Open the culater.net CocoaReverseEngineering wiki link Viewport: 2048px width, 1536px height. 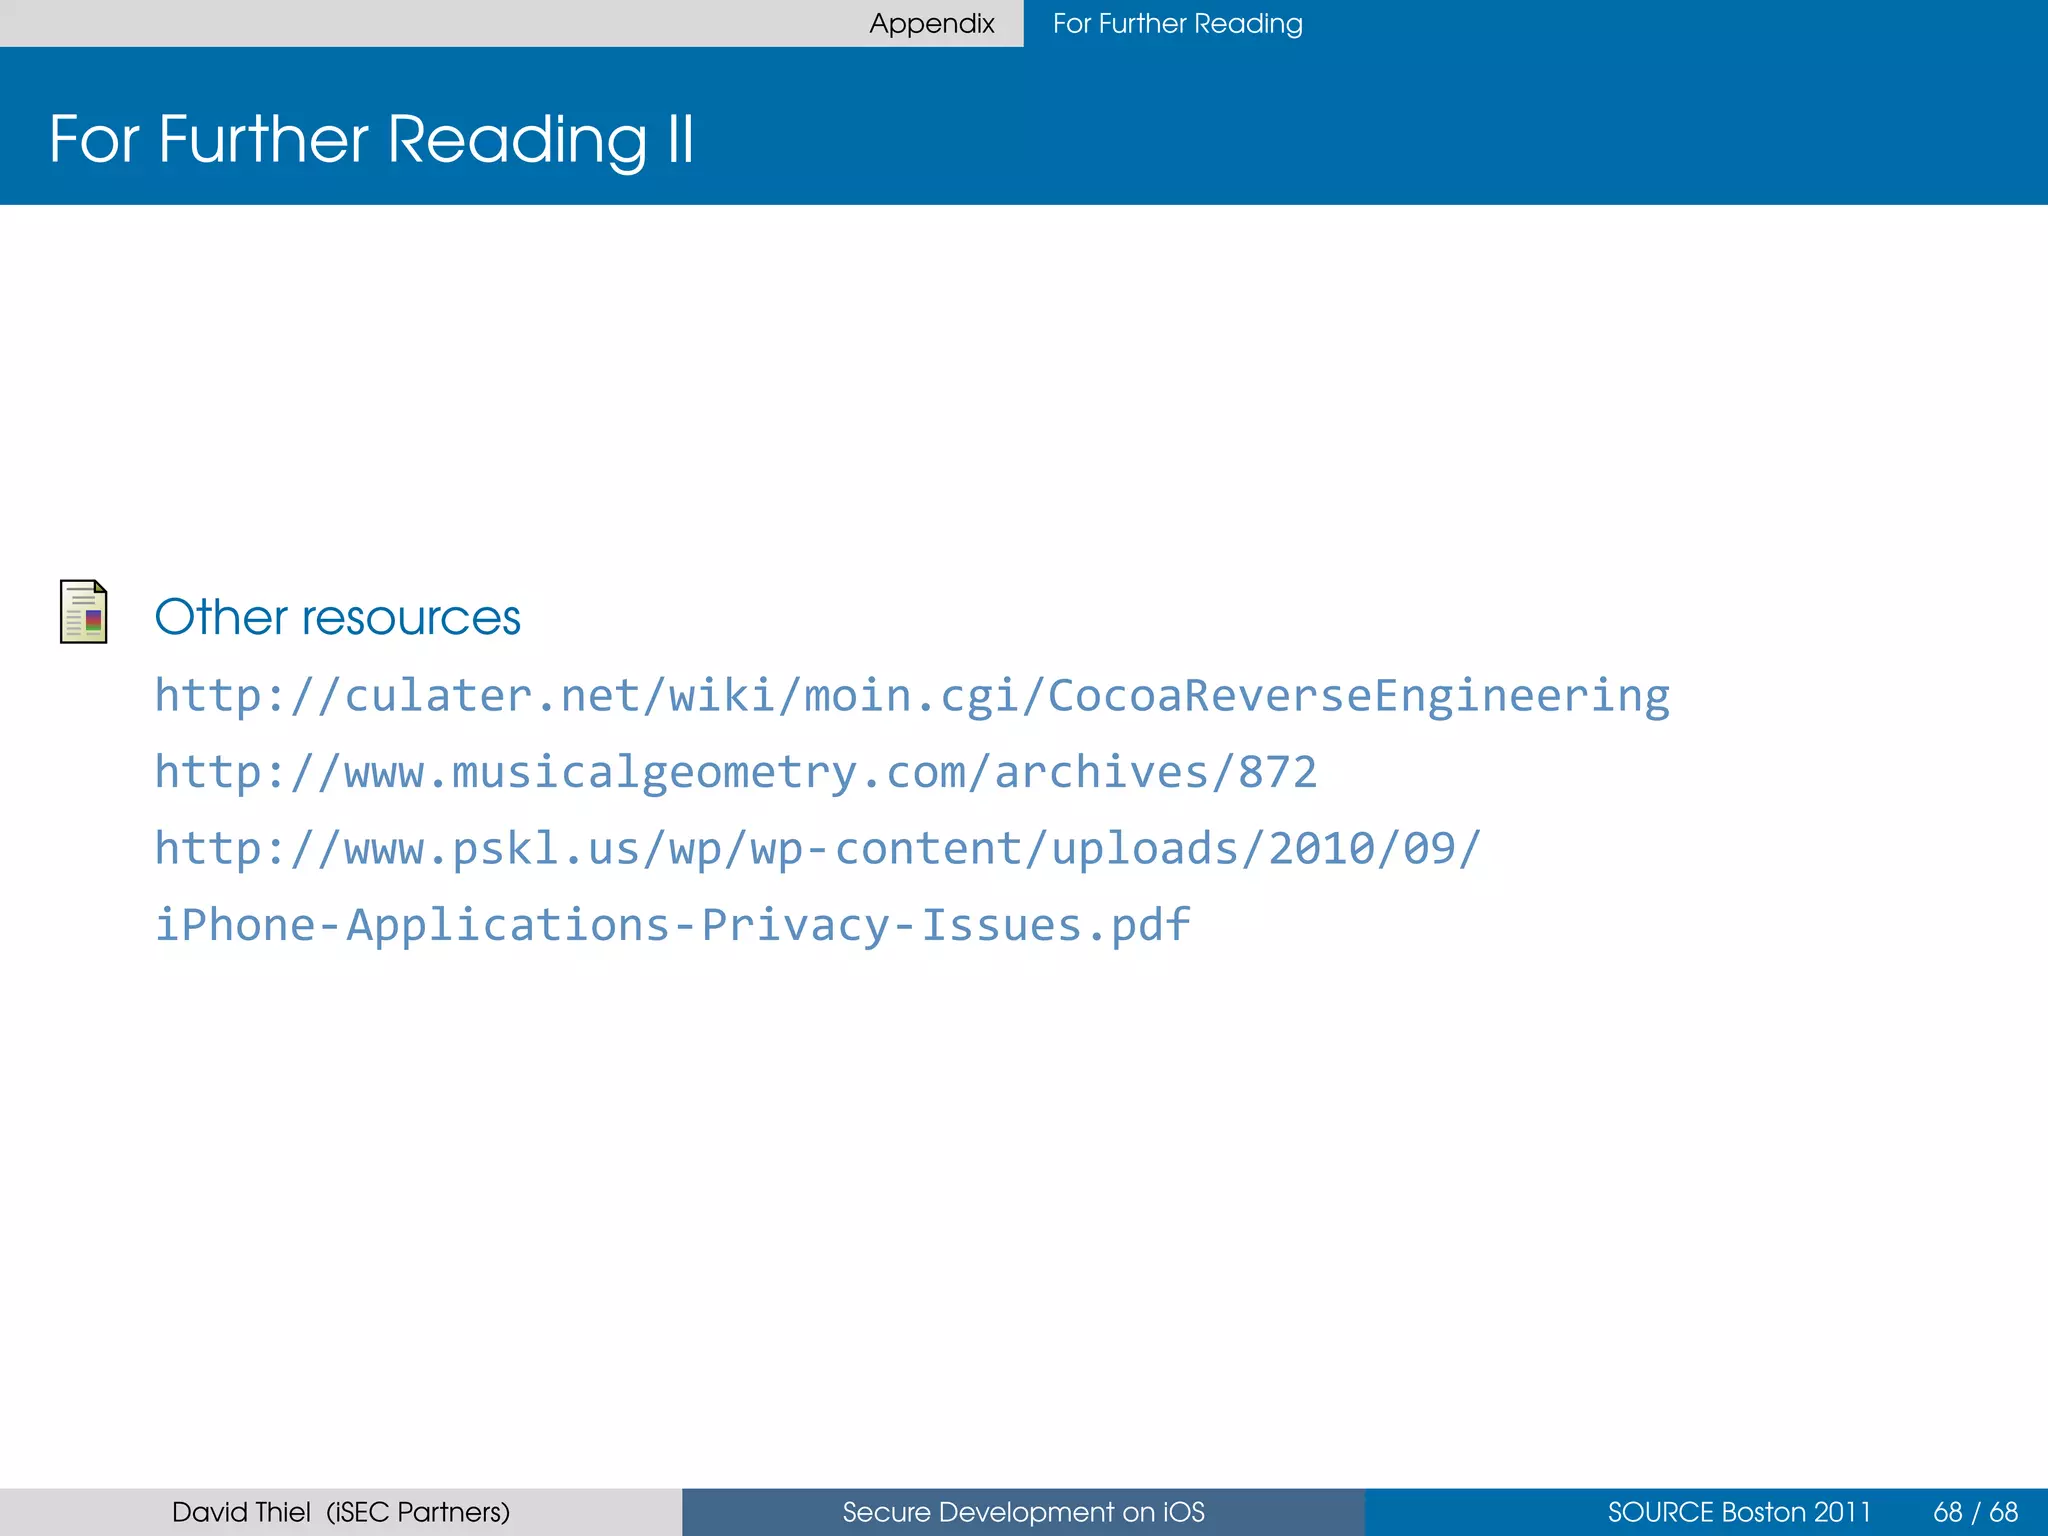click(911, 695)
